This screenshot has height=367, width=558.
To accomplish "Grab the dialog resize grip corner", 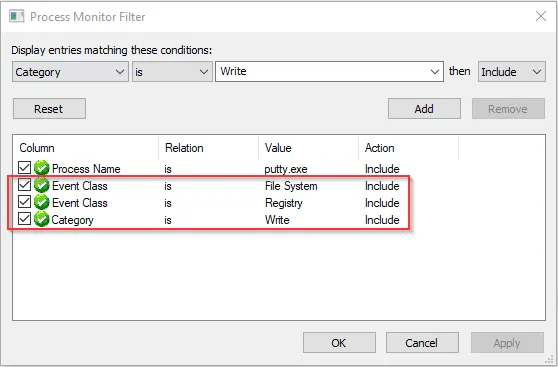I will pos(549,360).
